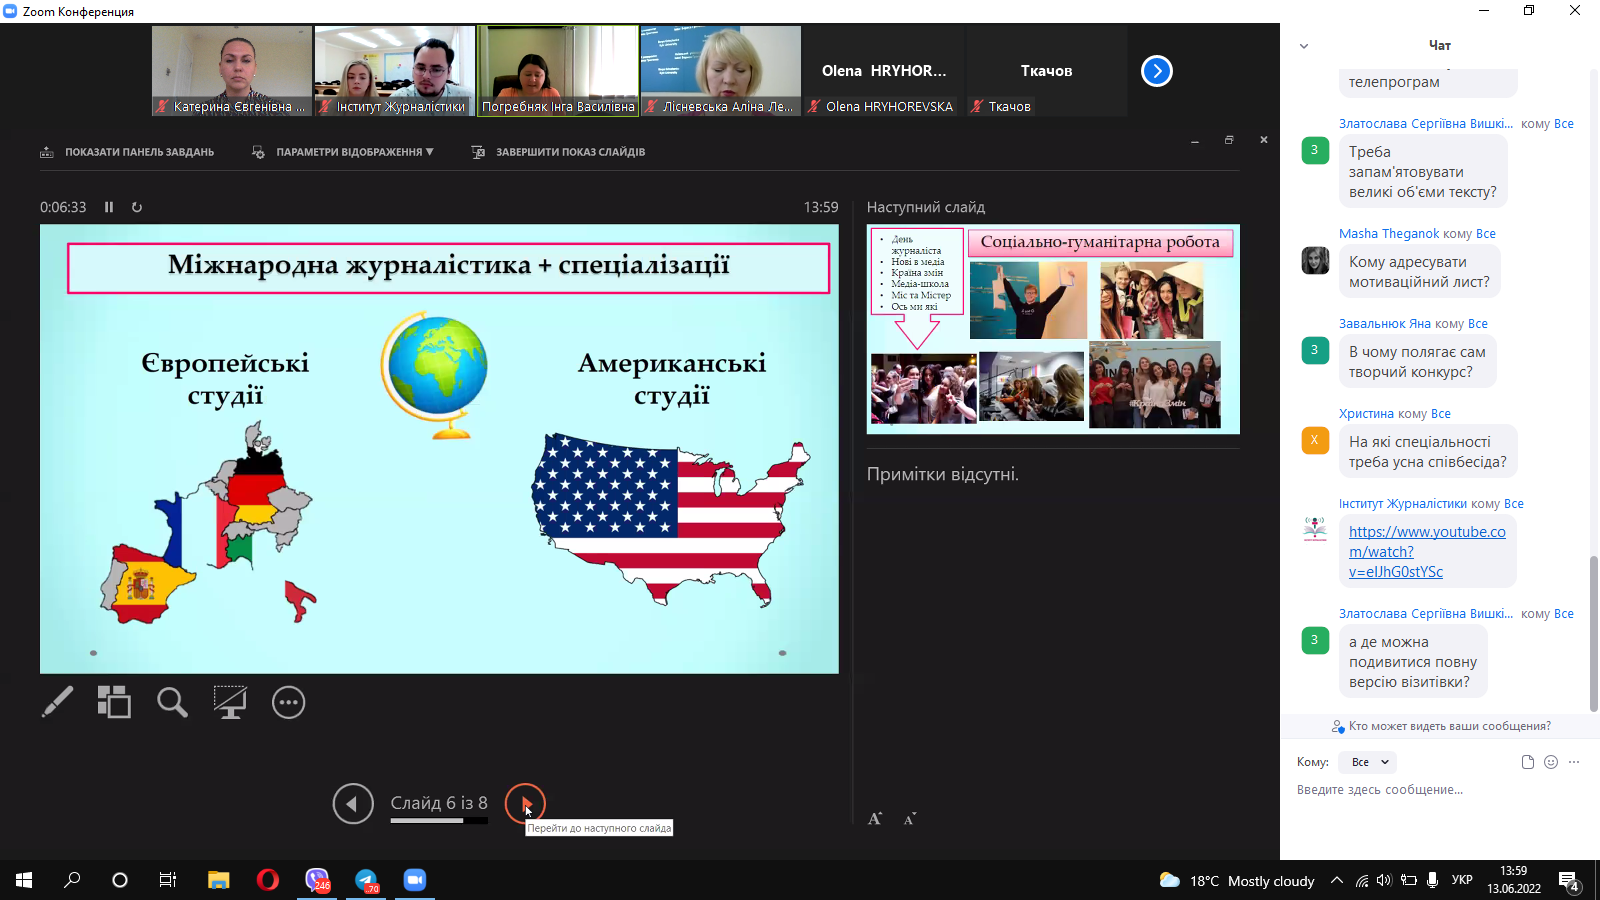Decrease the notes text size
This screenshot has height=900, width=1600.
point(910,819)
